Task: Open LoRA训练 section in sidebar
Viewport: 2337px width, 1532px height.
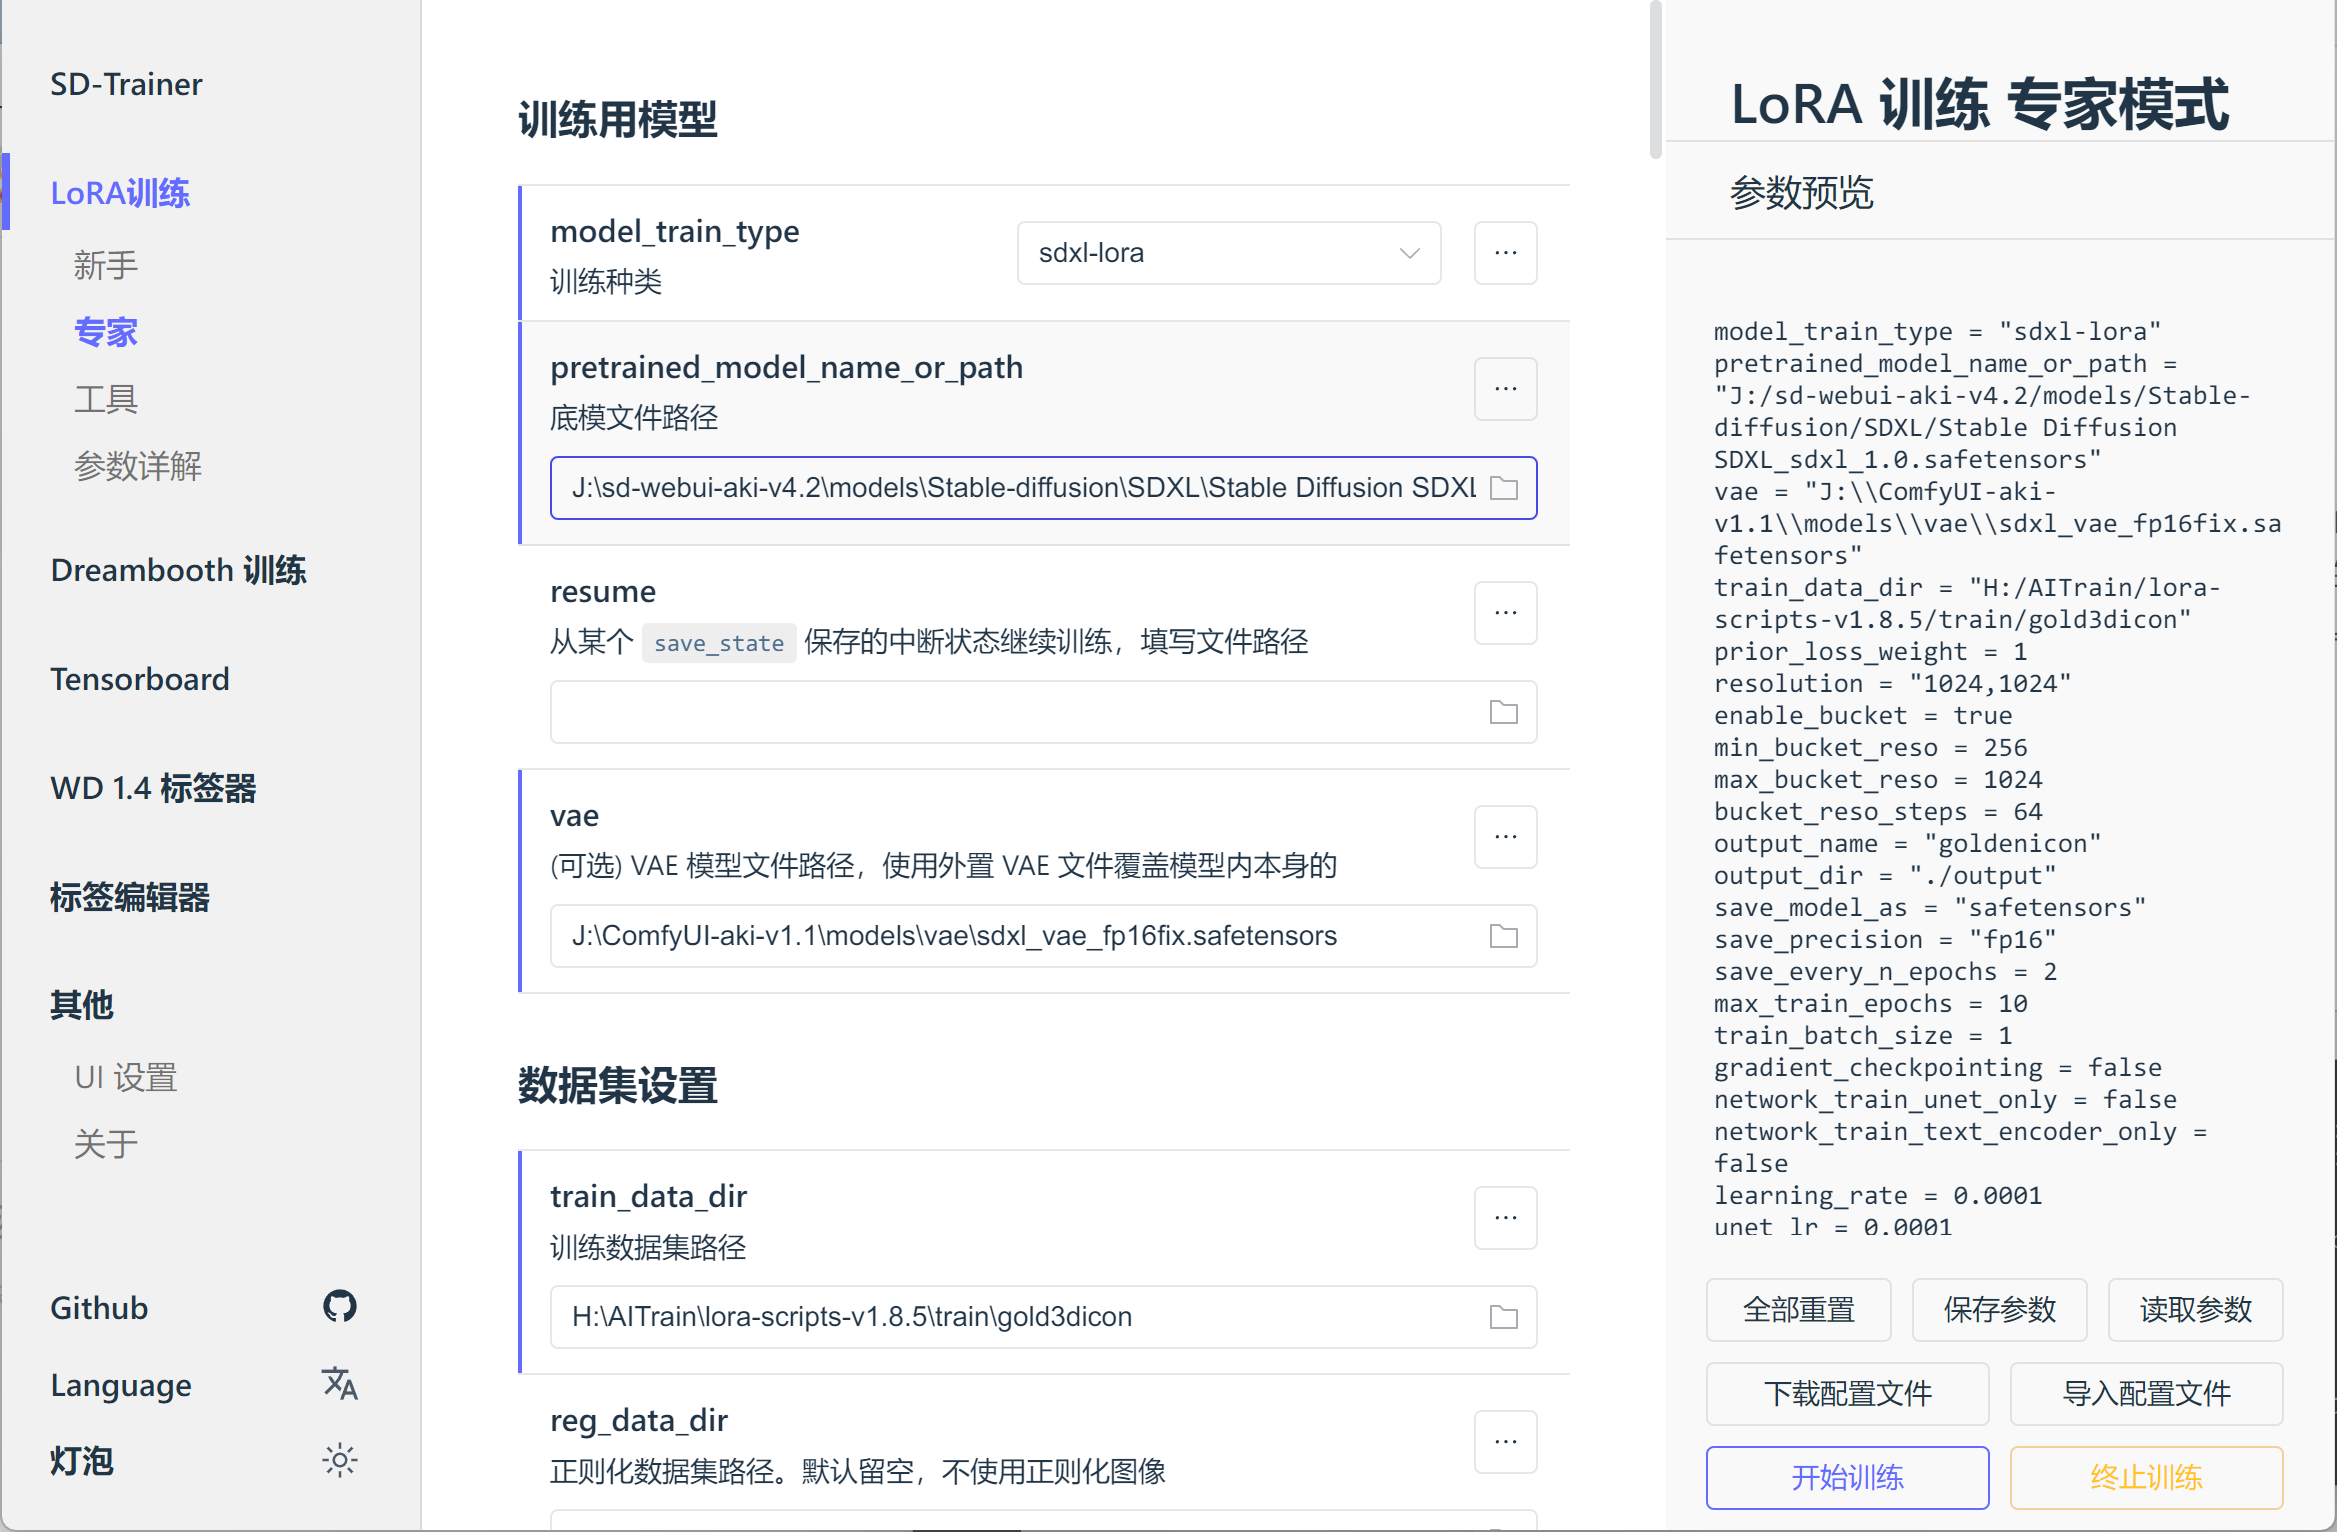Action: 120,192
